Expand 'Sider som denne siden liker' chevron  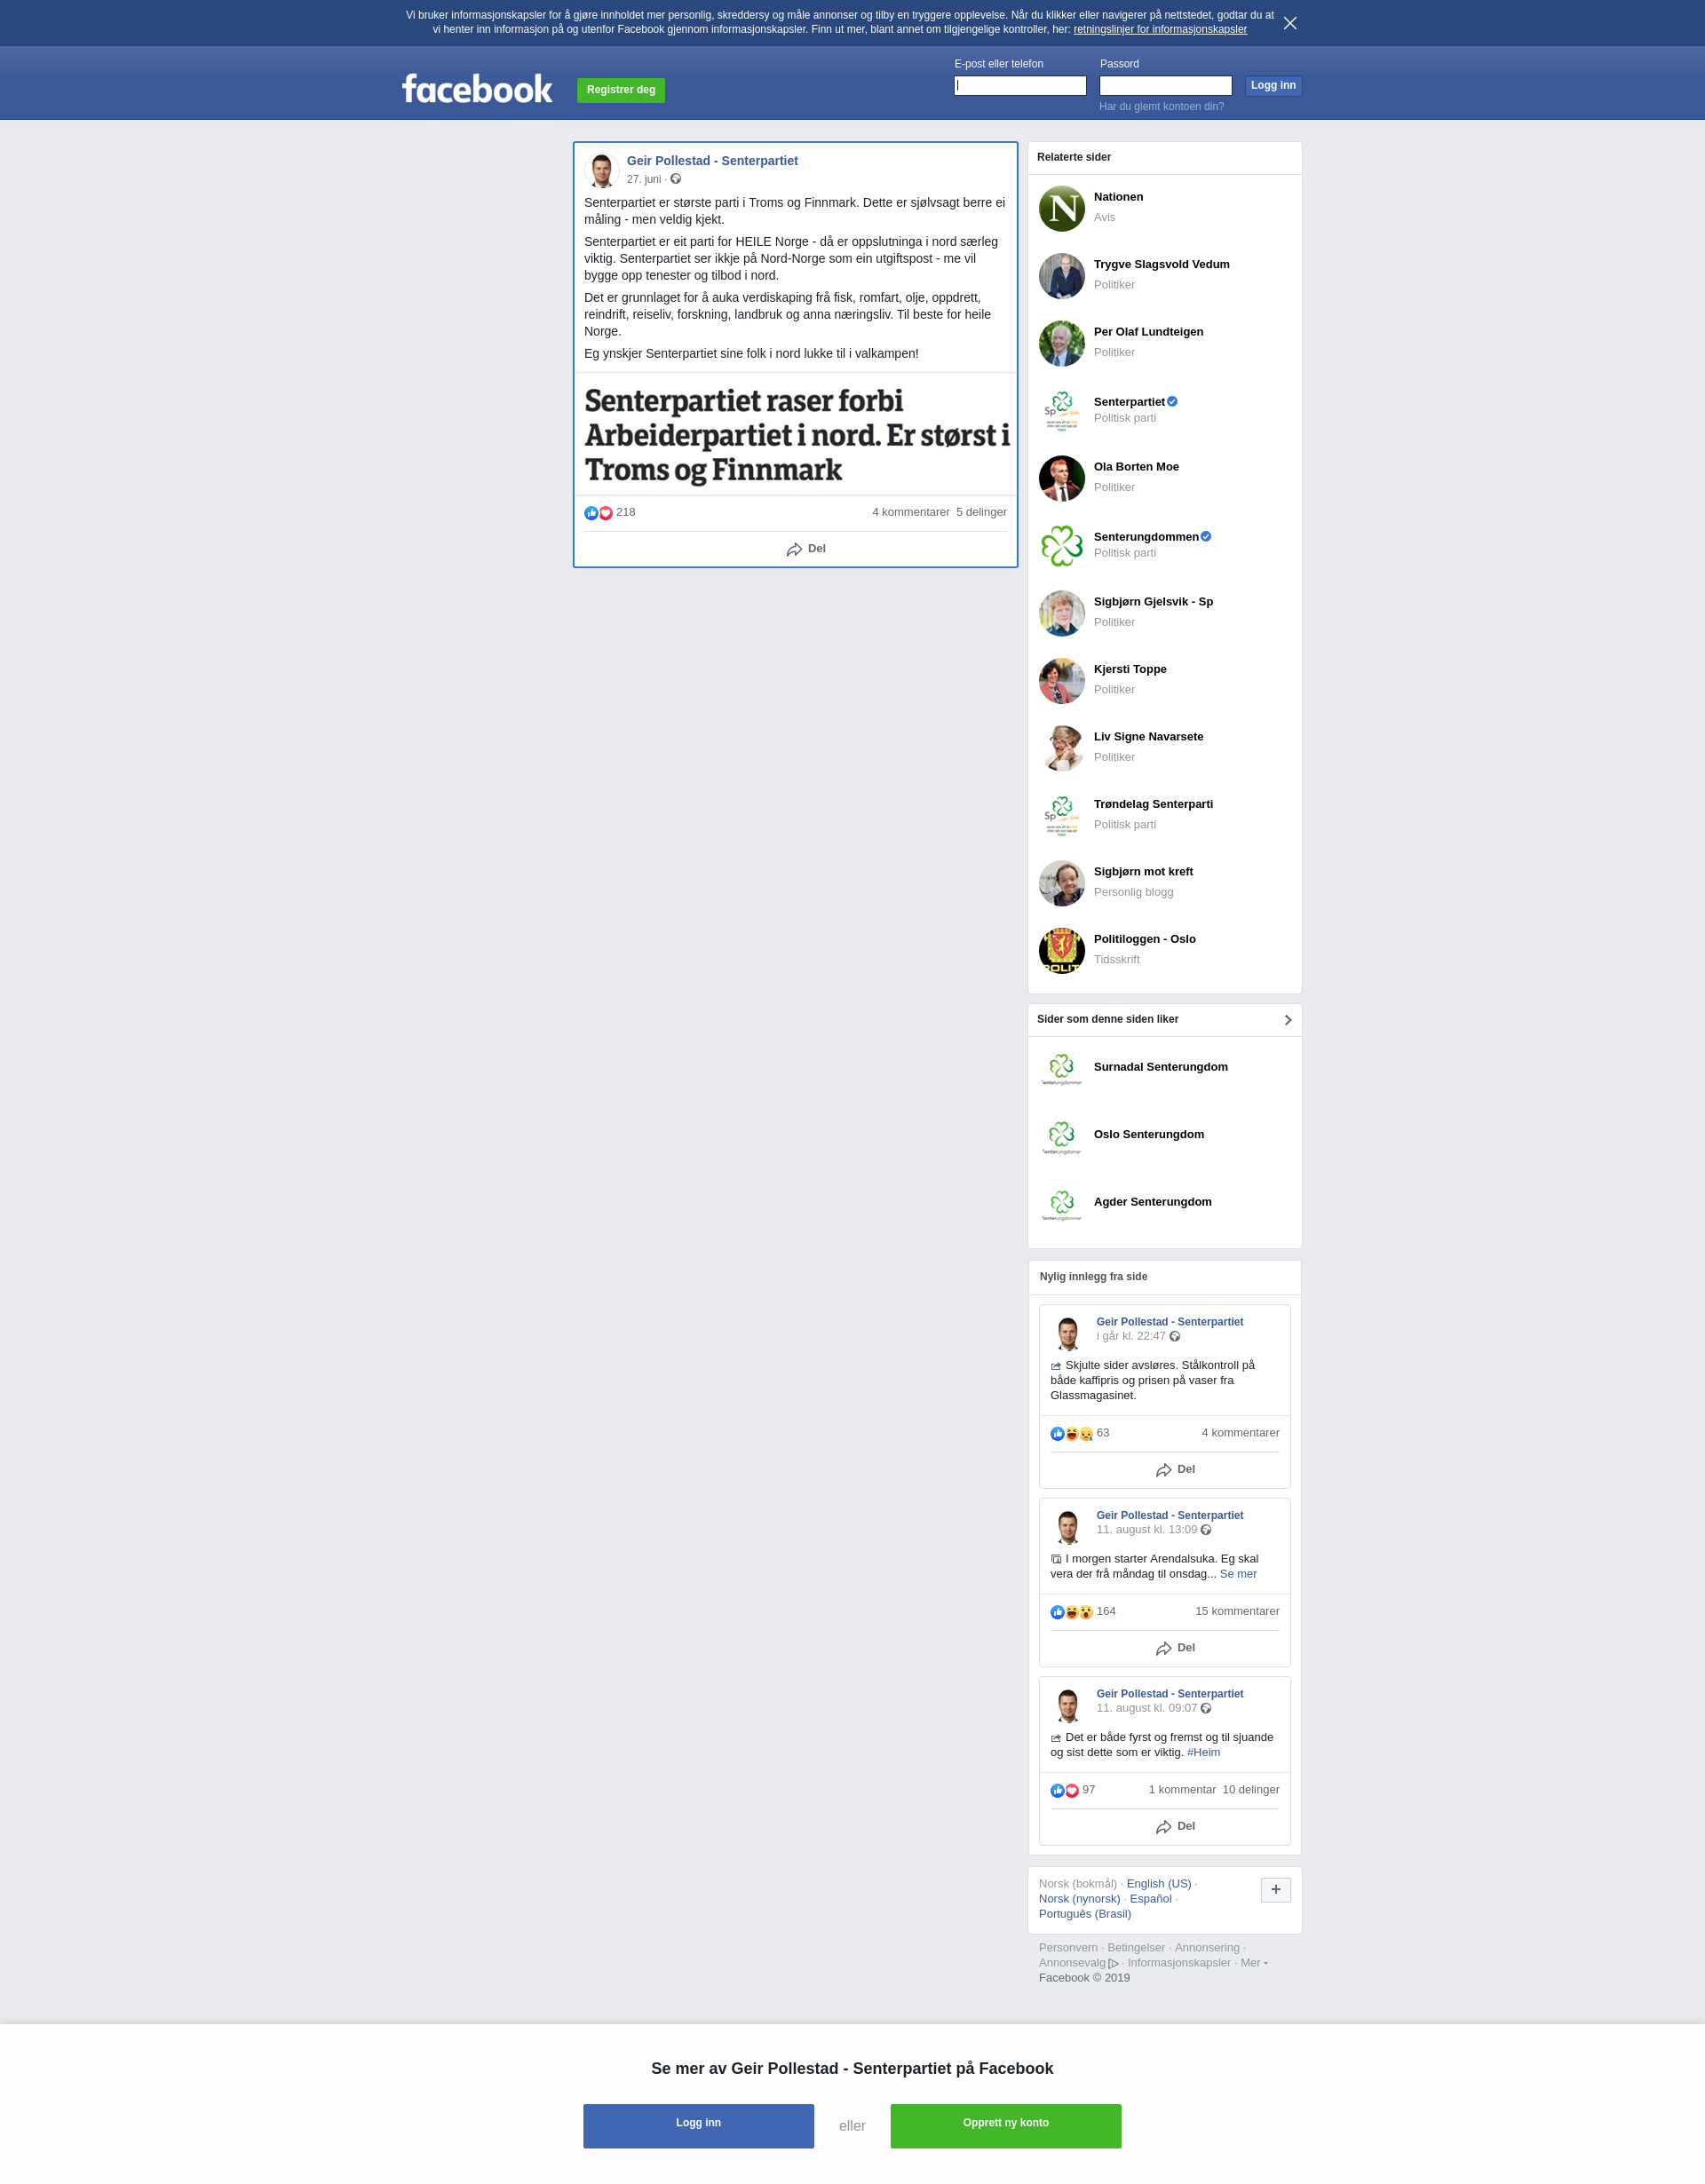[1287, 1020]
